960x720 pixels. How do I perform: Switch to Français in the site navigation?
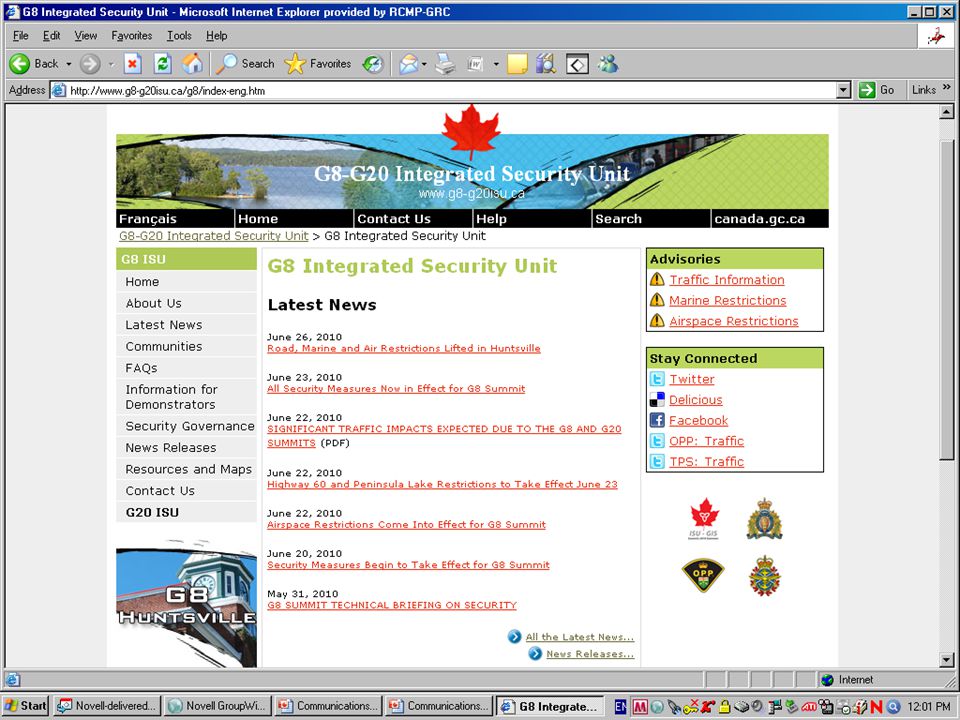tap(148, 219)
